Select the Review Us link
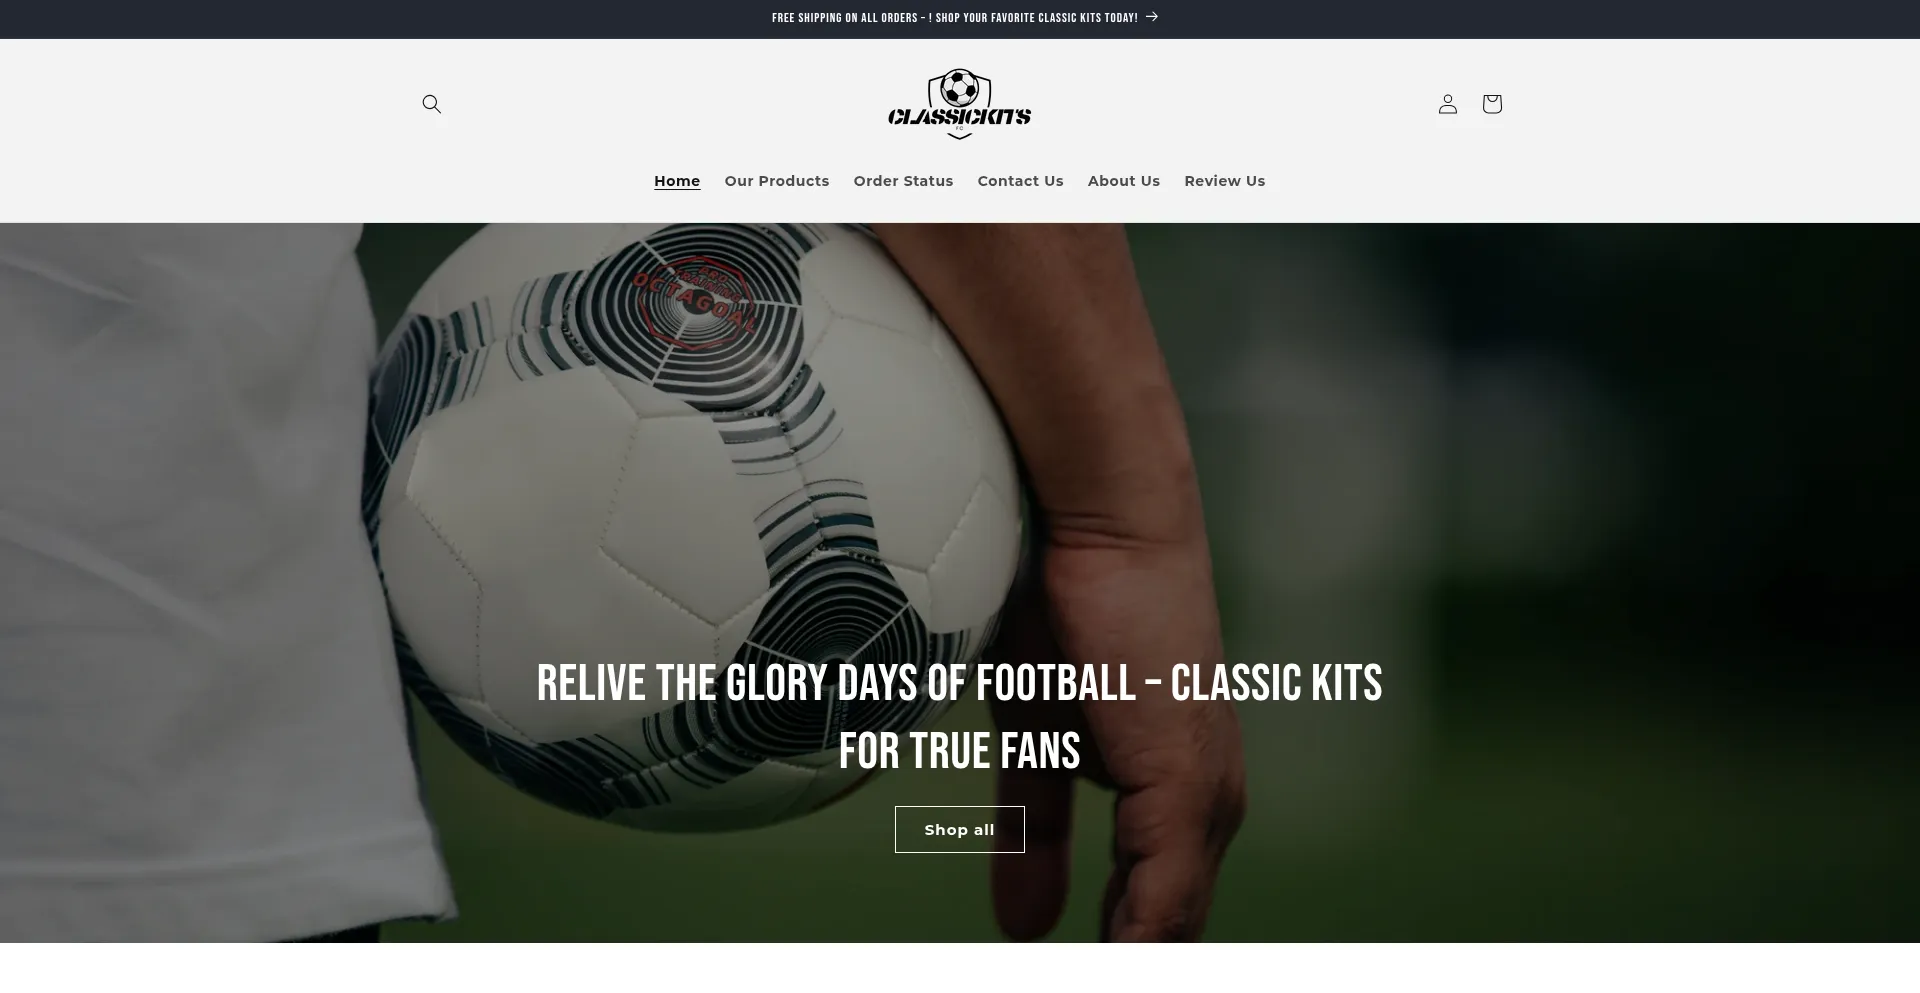 click(x=1225, y=181)
